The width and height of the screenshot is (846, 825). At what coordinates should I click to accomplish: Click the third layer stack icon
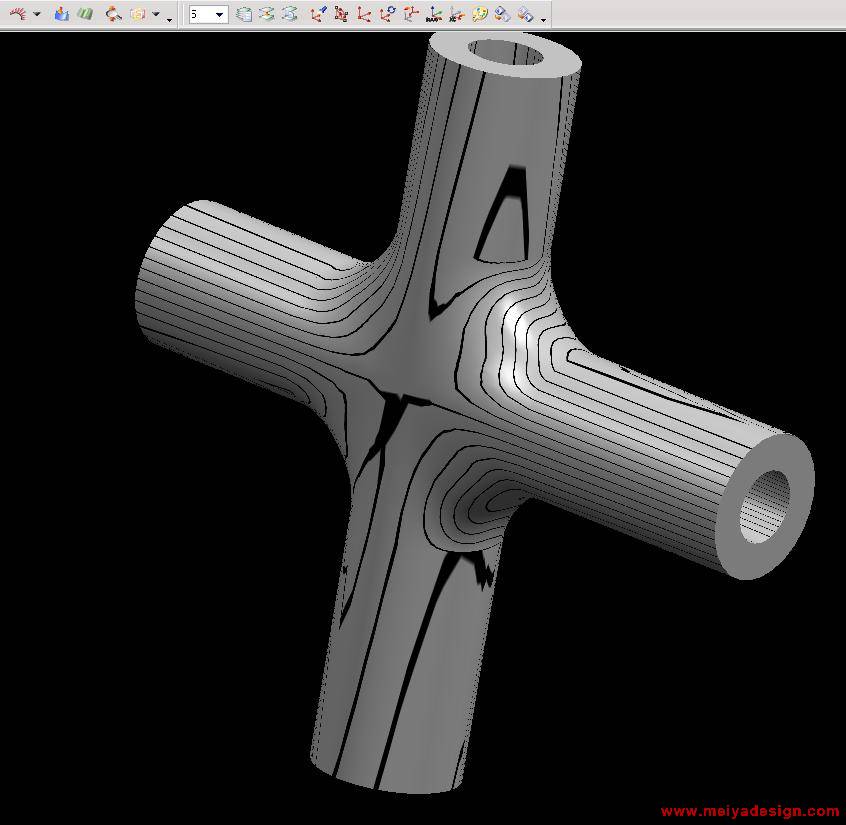pos(289,14)
